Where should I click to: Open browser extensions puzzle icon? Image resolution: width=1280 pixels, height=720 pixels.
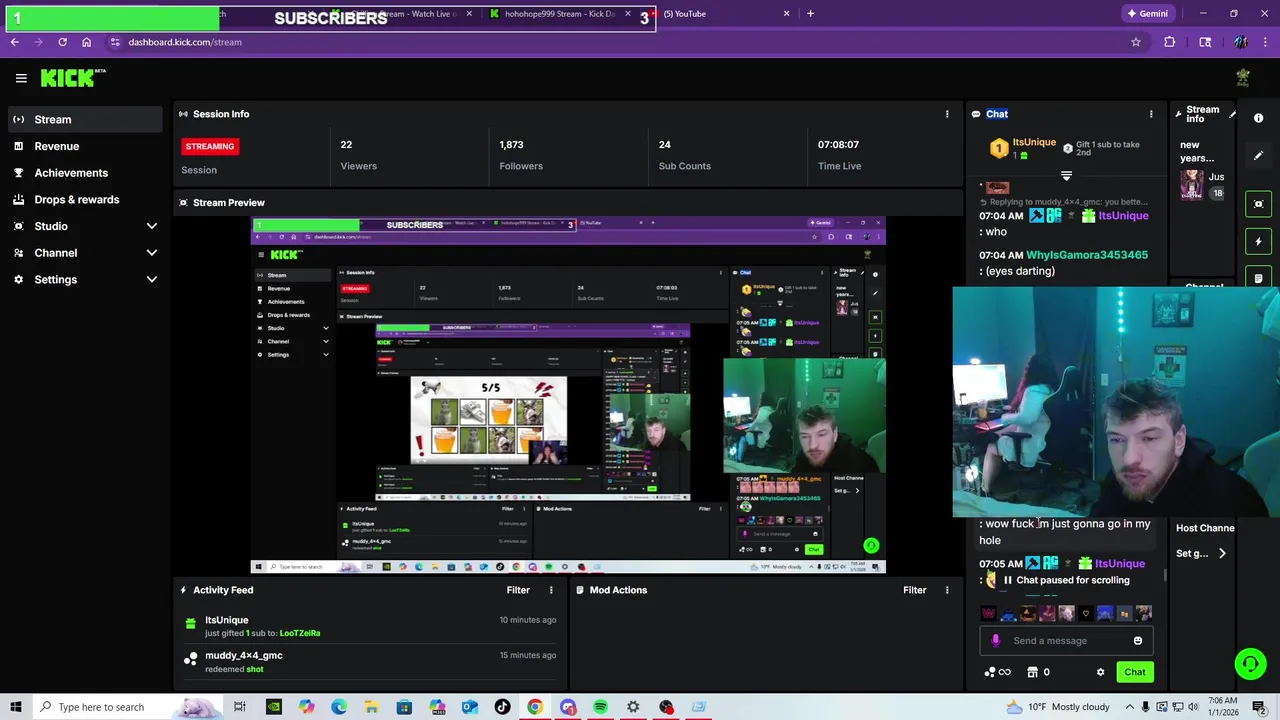coord(1170,42)
